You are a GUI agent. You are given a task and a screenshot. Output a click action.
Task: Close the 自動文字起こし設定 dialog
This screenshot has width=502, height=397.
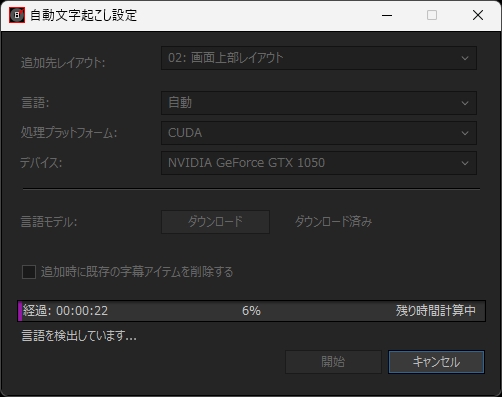[x=478, y=15]
